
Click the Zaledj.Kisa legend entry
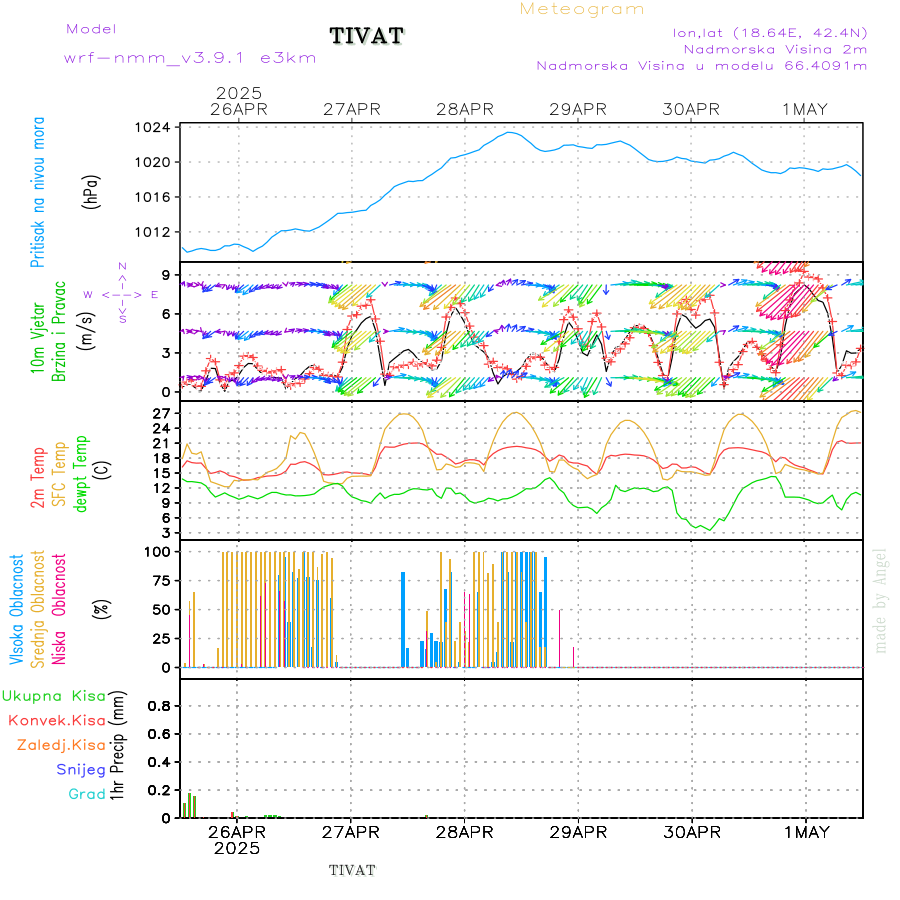pyautogui.click(x=61, y=745)
